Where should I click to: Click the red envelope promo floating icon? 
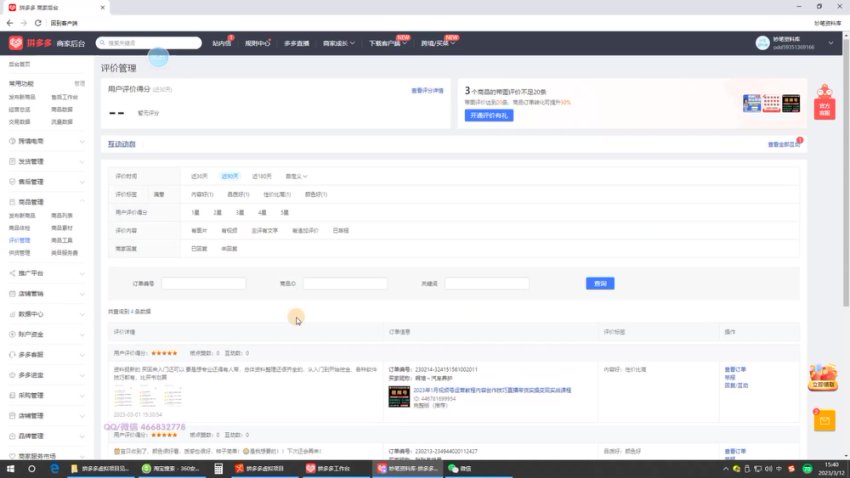[823, 377]
